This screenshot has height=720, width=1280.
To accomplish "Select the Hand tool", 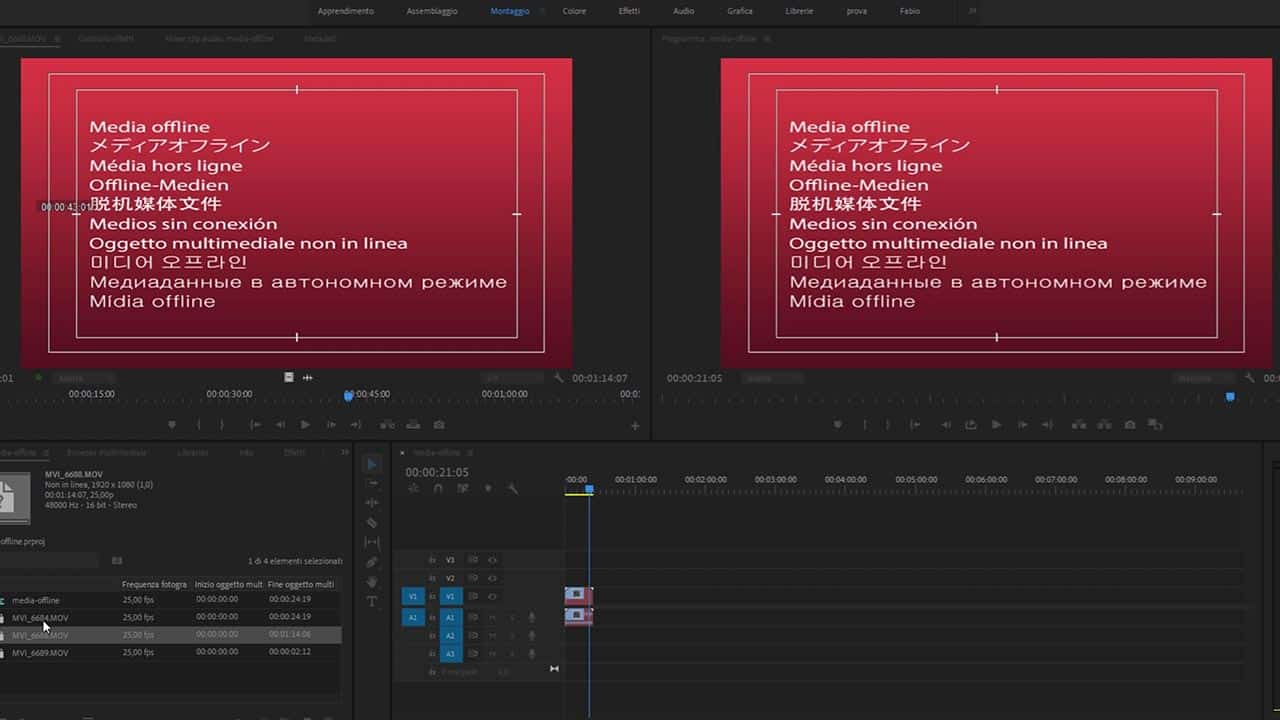I will coord(372,582).
